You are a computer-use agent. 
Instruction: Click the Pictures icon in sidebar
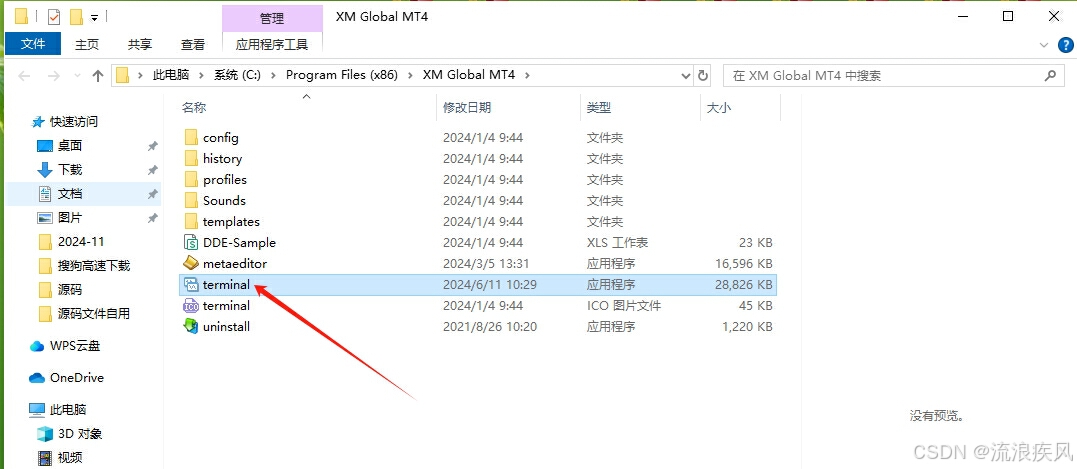[x=45, y=218]
